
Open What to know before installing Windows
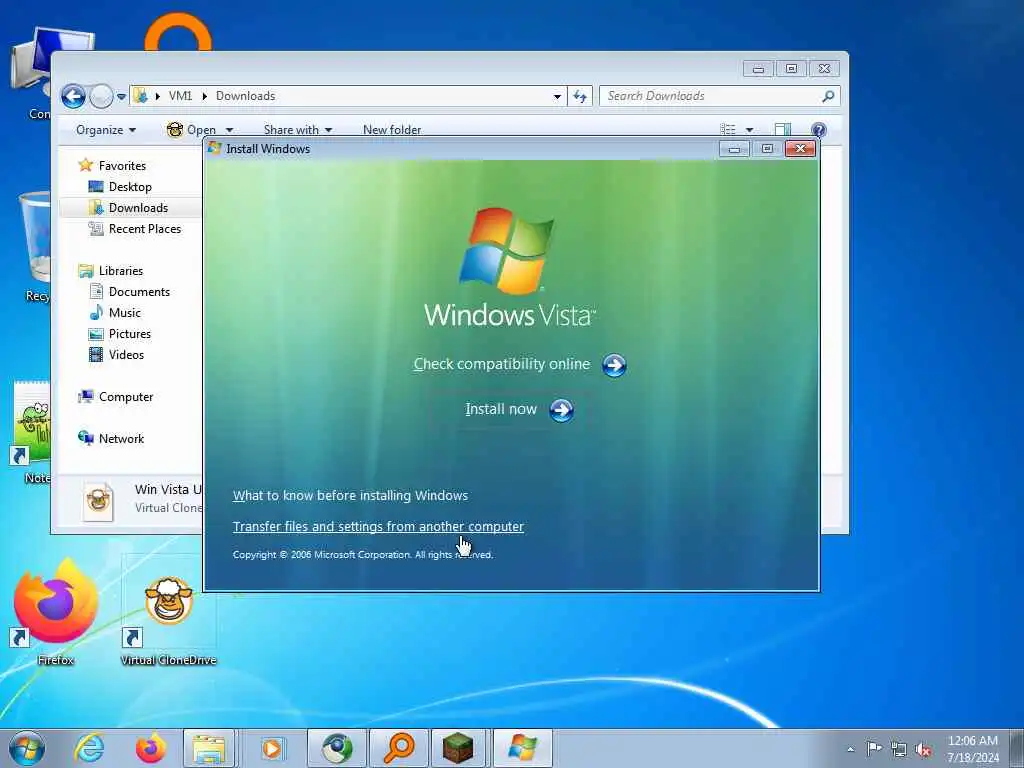point(350,496)
